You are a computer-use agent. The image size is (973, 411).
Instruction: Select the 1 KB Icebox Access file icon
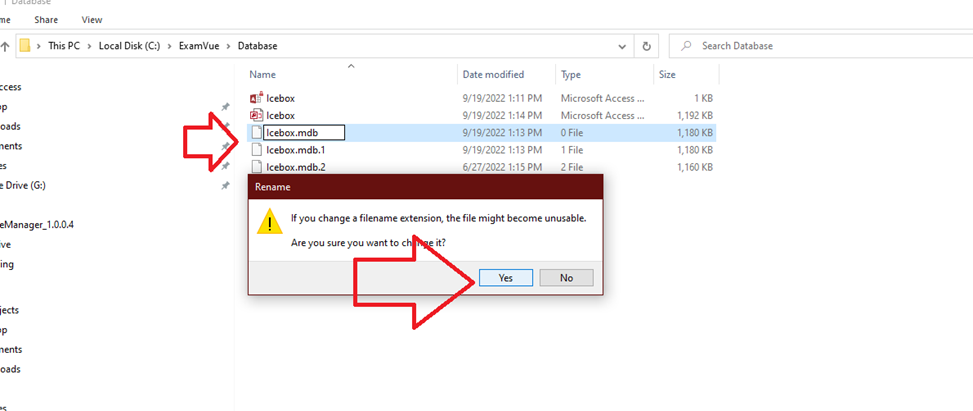[256, 98]
